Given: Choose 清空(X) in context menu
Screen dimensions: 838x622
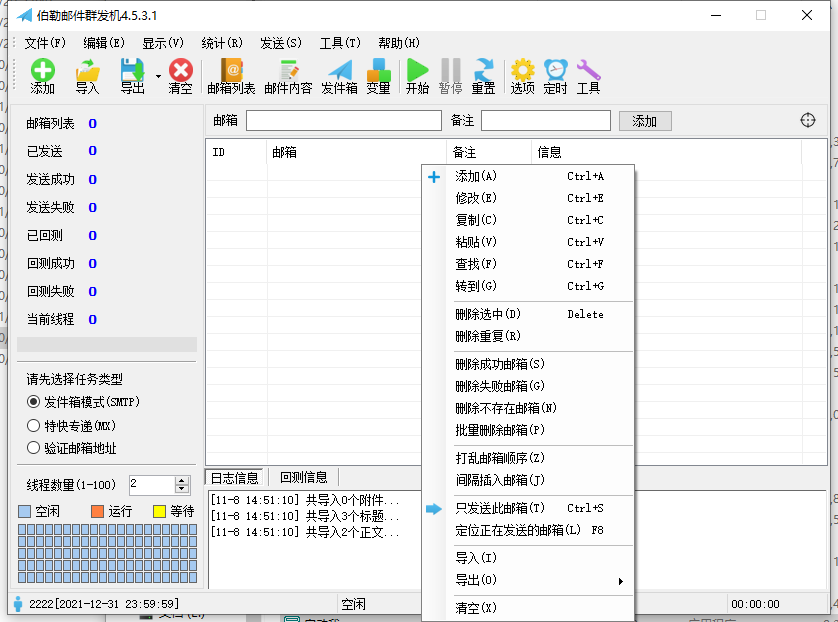Looking at the screenshot, I should pyautogui.click(x=528, y=608).
